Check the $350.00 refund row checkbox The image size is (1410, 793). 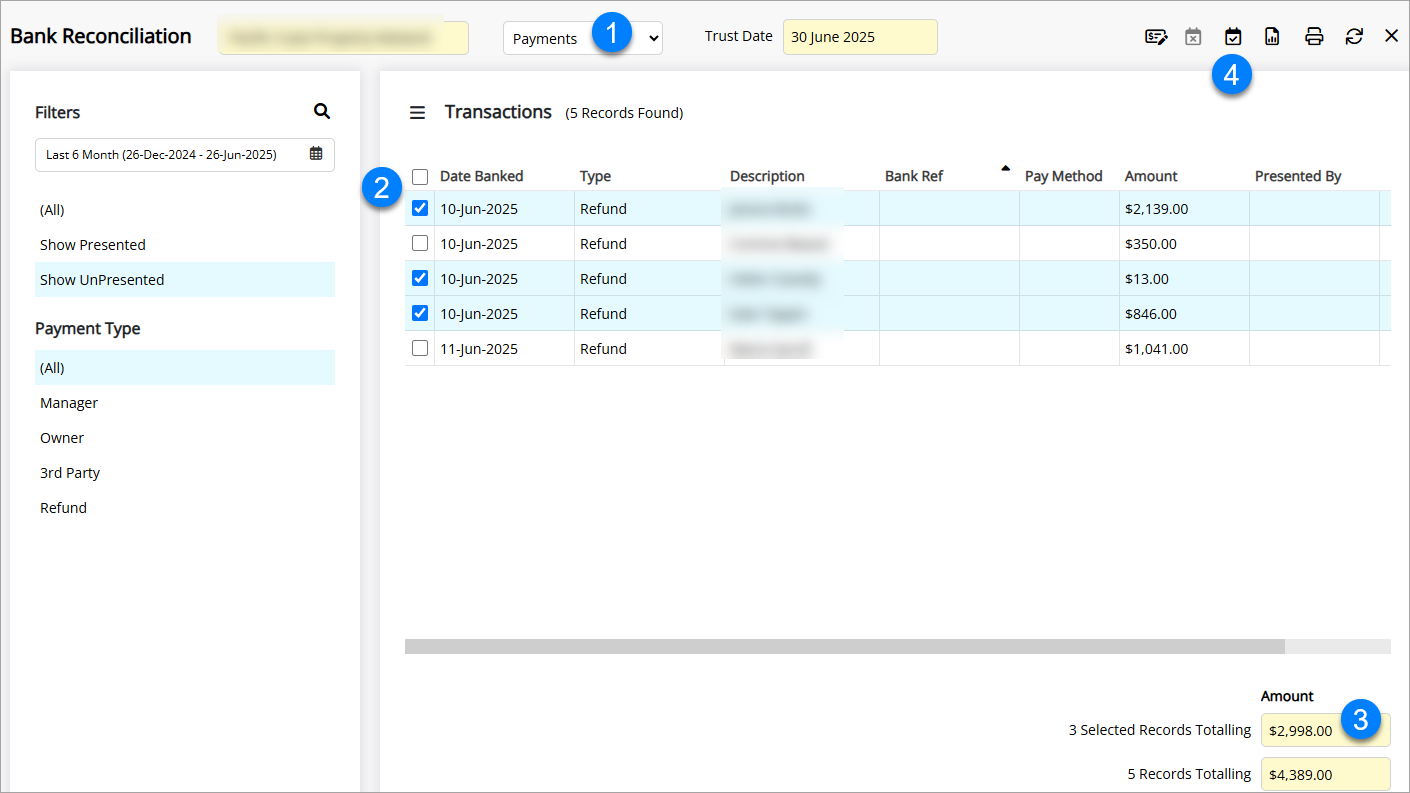point(420,243)
